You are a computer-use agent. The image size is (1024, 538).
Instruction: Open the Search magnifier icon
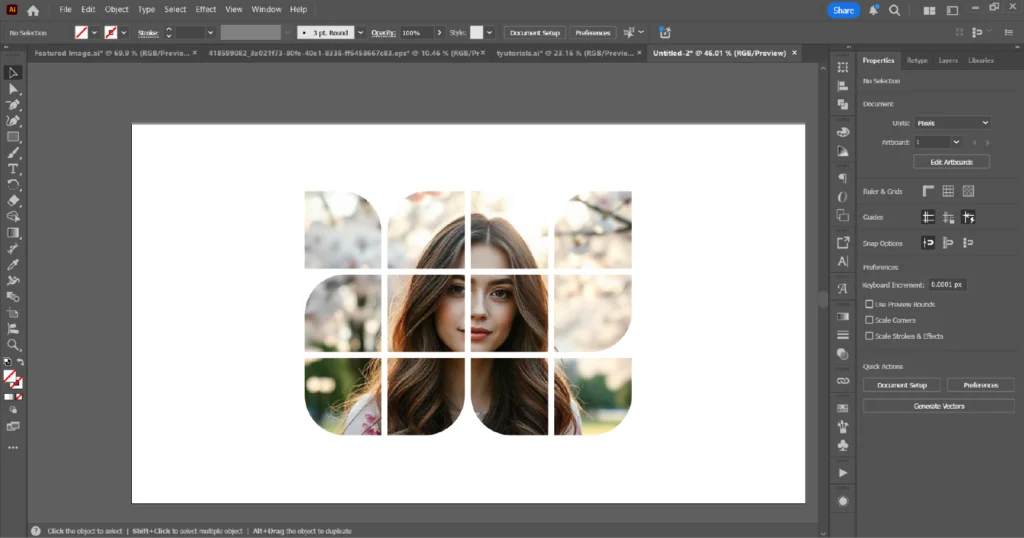pyautogui.click(x=895, y=10)
